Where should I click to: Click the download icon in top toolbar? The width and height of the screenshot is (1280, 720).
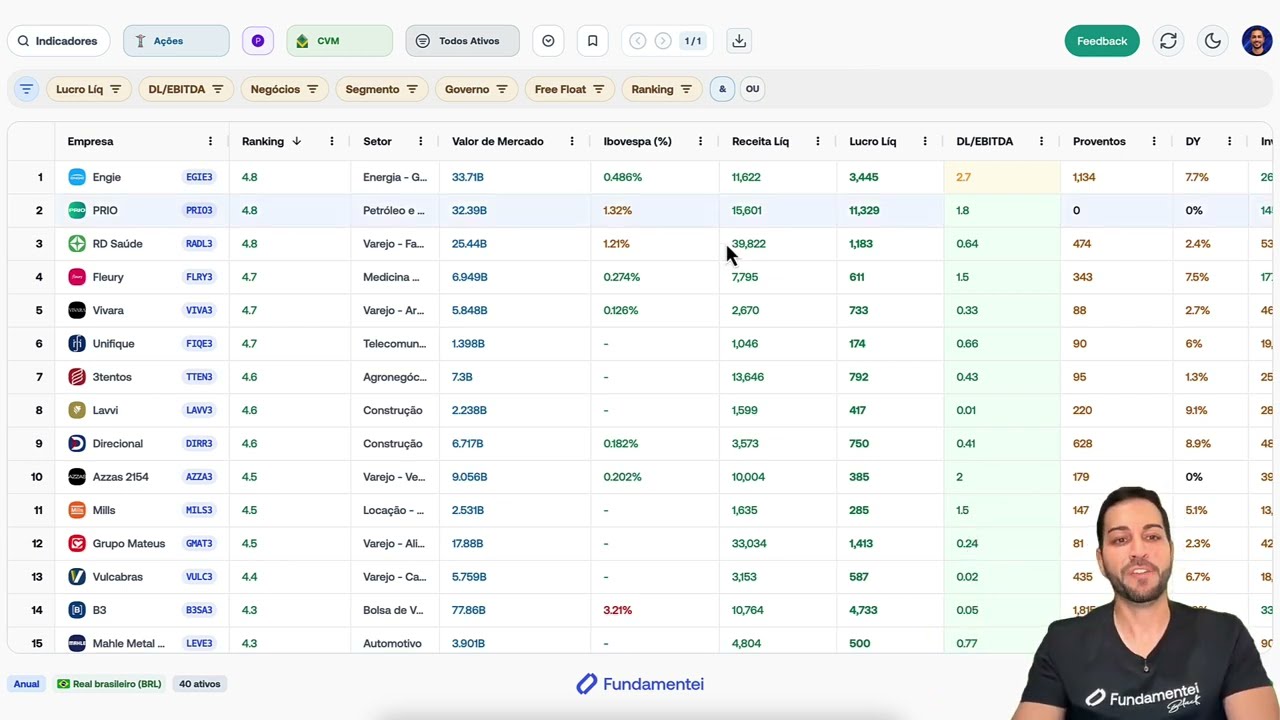coord(739,41)
